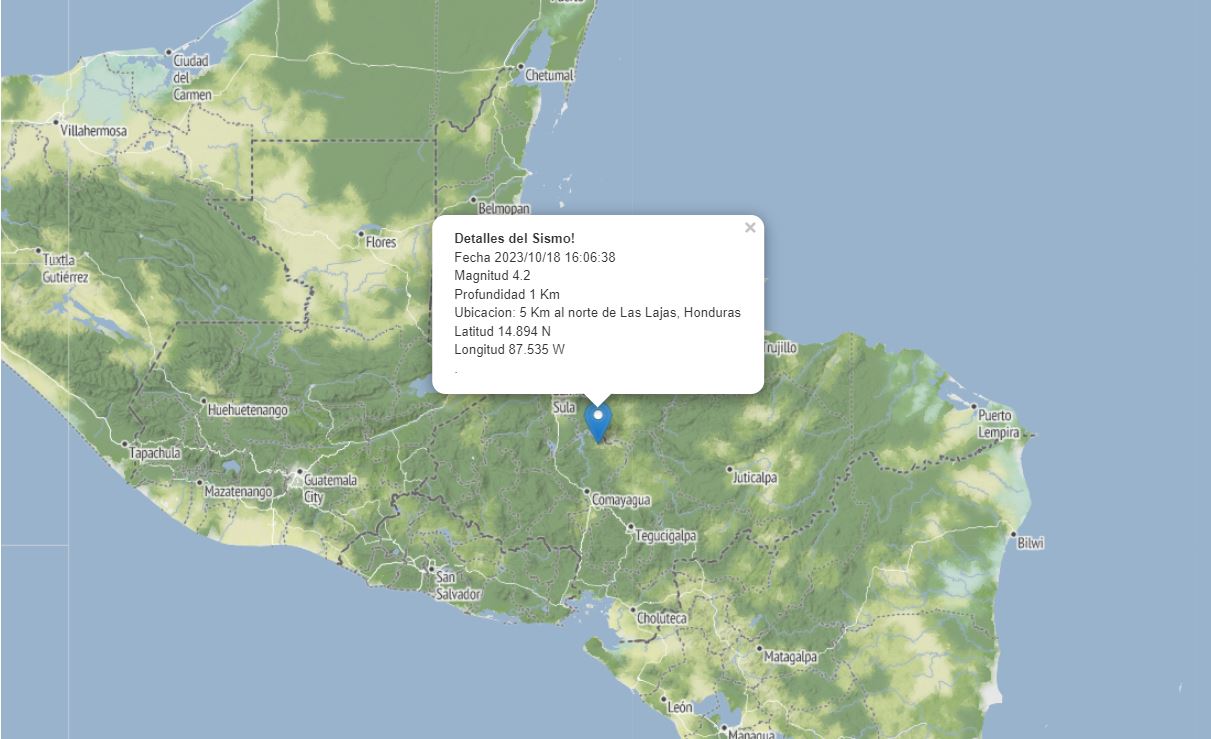Select the 'Fecha 2023/10/18 16:06:38' line
The width and height of the screenshot is (1211, 739).
[x=535, y=257]
